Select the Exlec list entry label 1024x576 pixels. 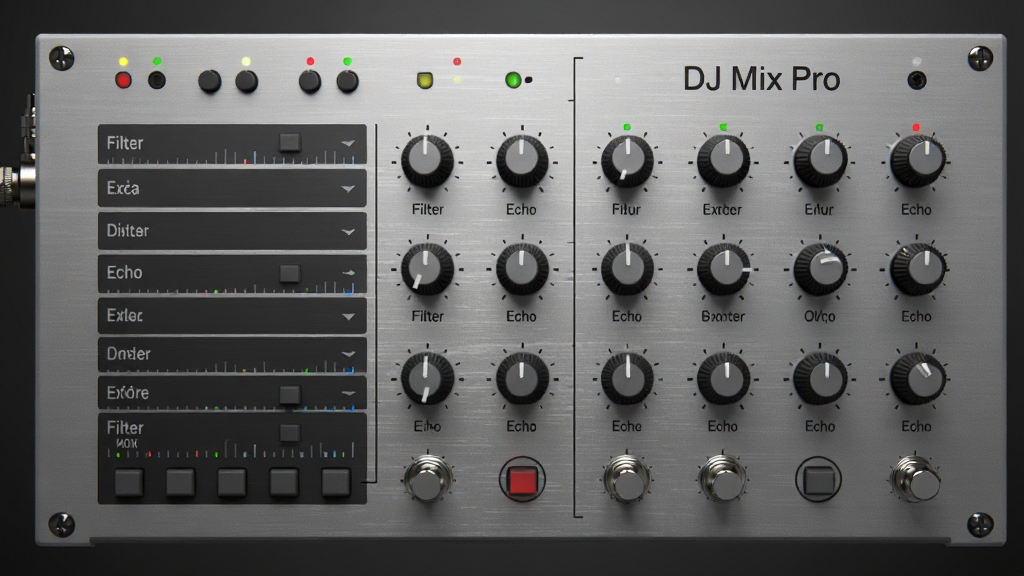click(124, 315)
